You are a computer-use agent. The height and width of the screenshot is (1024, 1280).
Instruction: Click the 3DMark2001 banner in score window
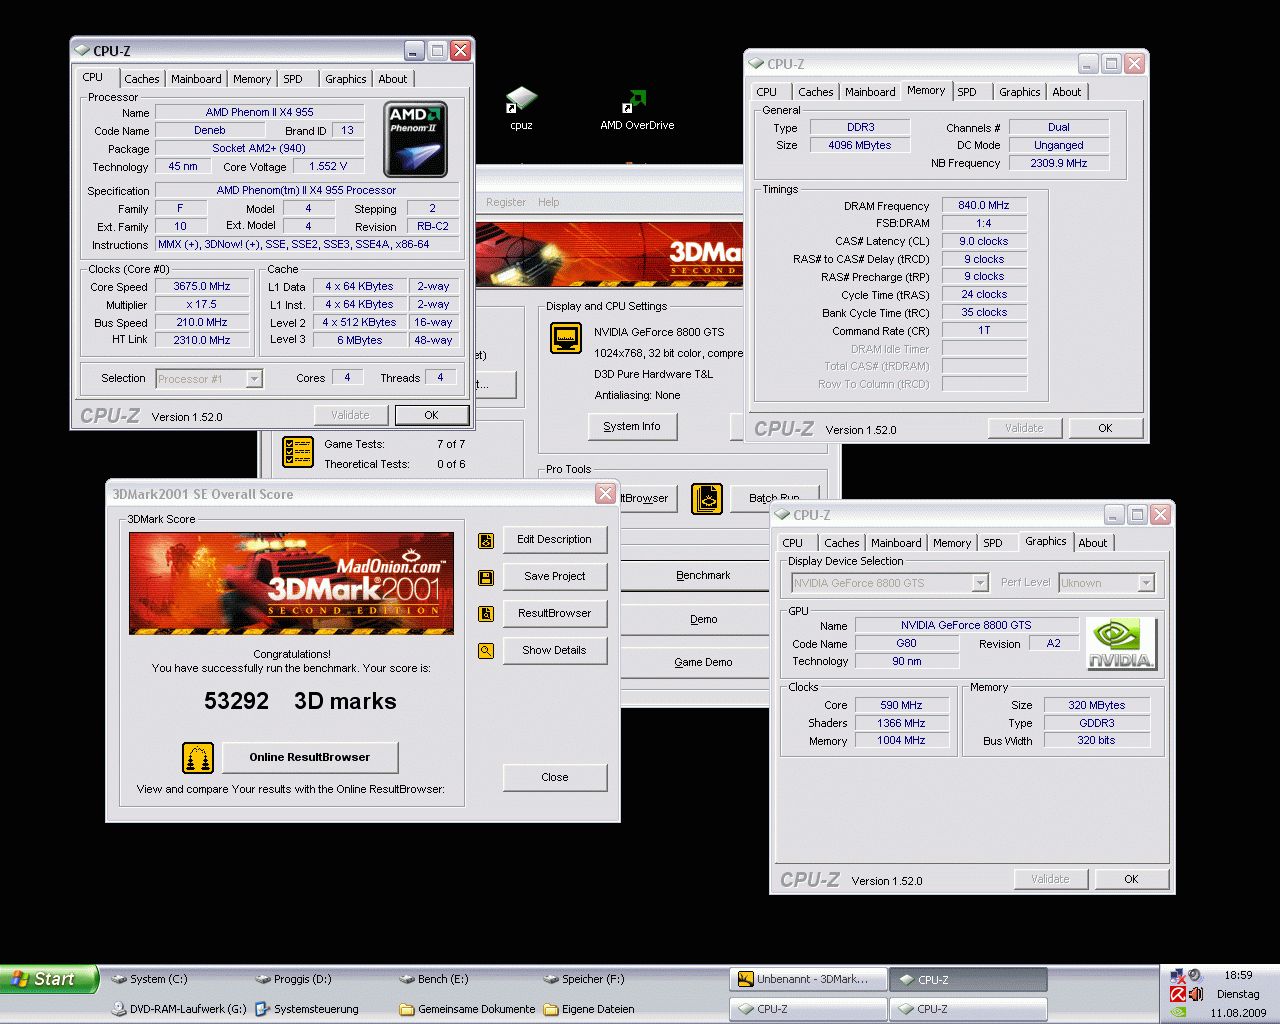point(291,584)
